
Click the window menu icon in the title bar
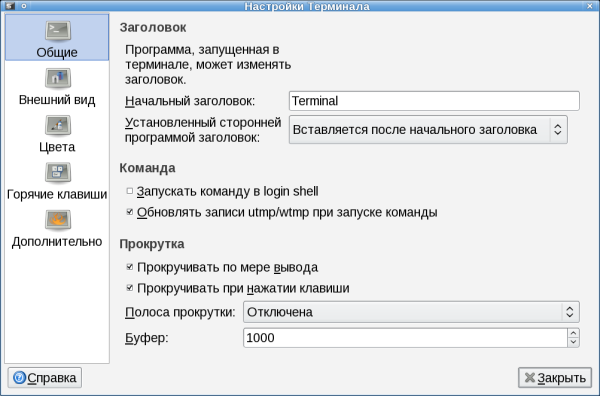[x=10, y=6]
